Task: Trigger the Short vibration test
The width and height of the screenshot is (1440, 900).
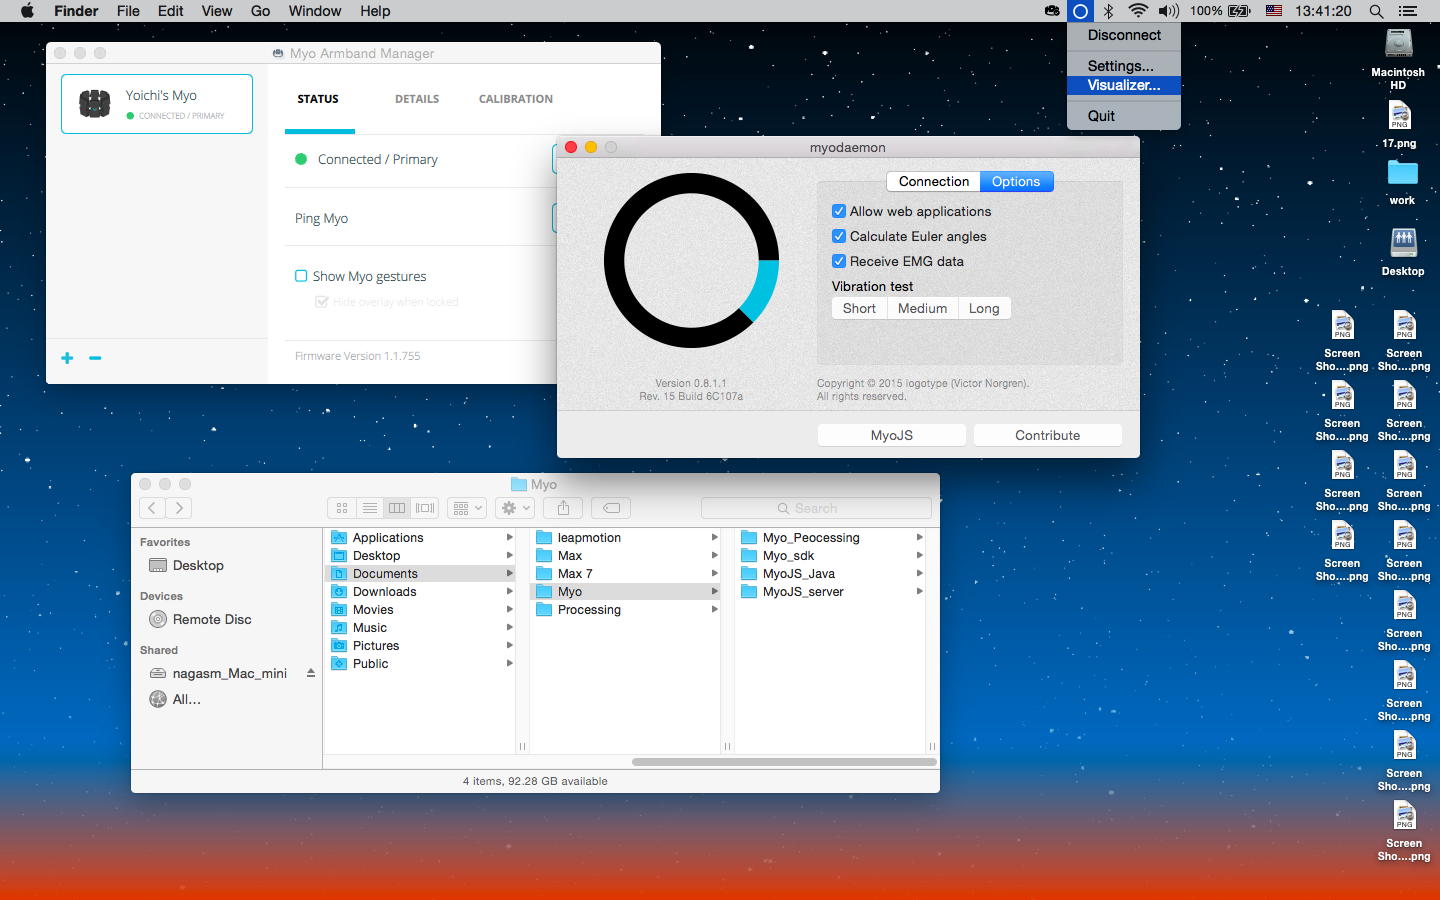Action: pos(859,308)
